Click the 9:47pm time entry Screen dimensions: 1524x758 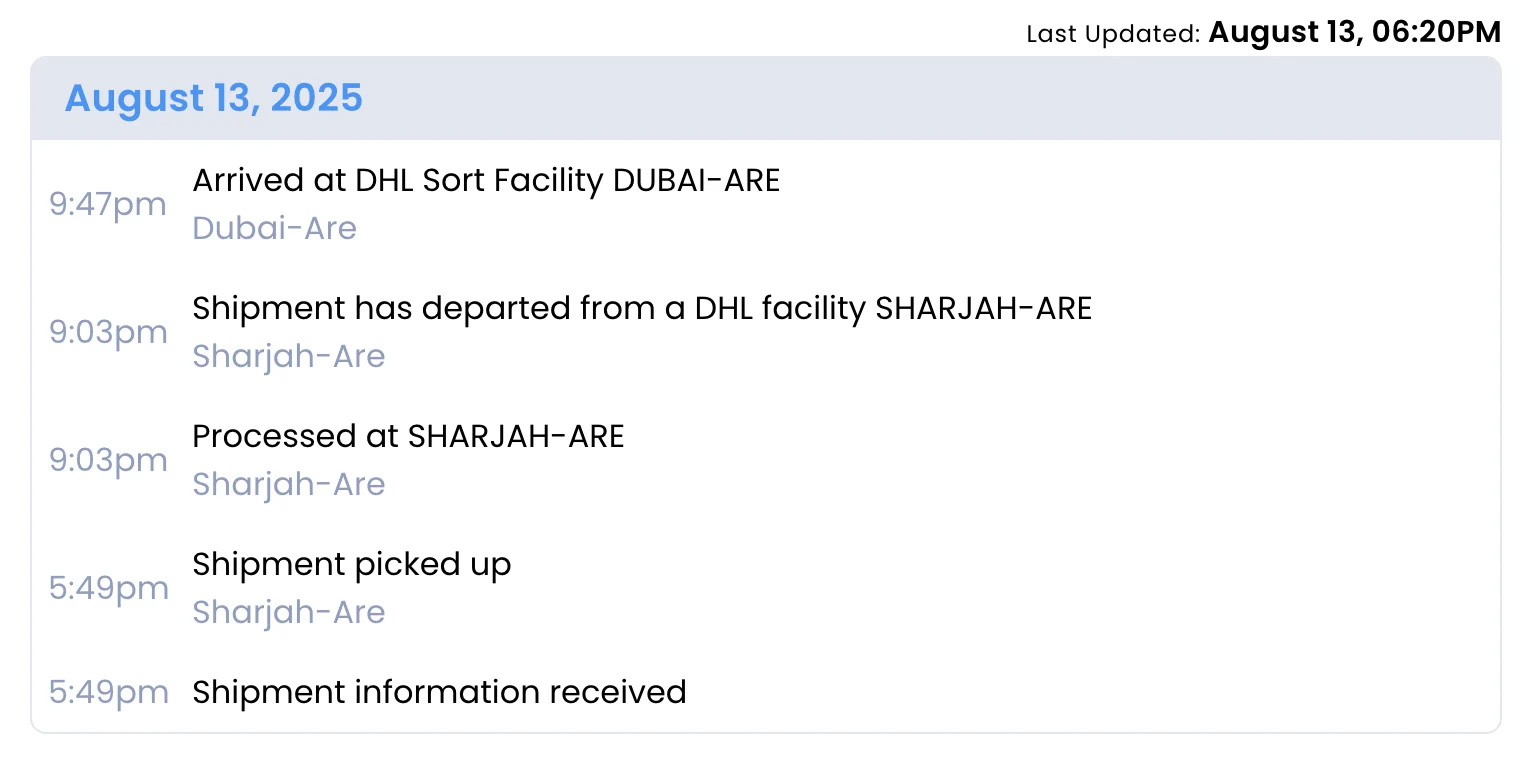(108, 205)
